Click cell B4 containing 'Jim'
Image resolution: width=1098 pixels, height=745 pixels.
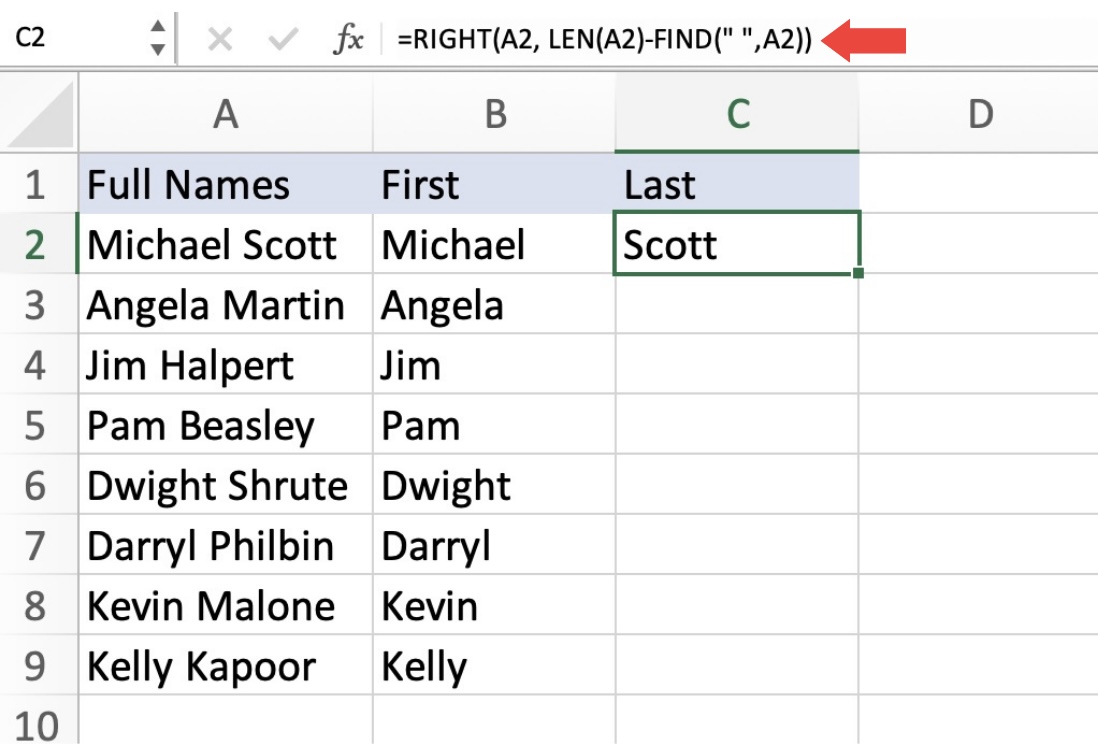coord(494,365)
